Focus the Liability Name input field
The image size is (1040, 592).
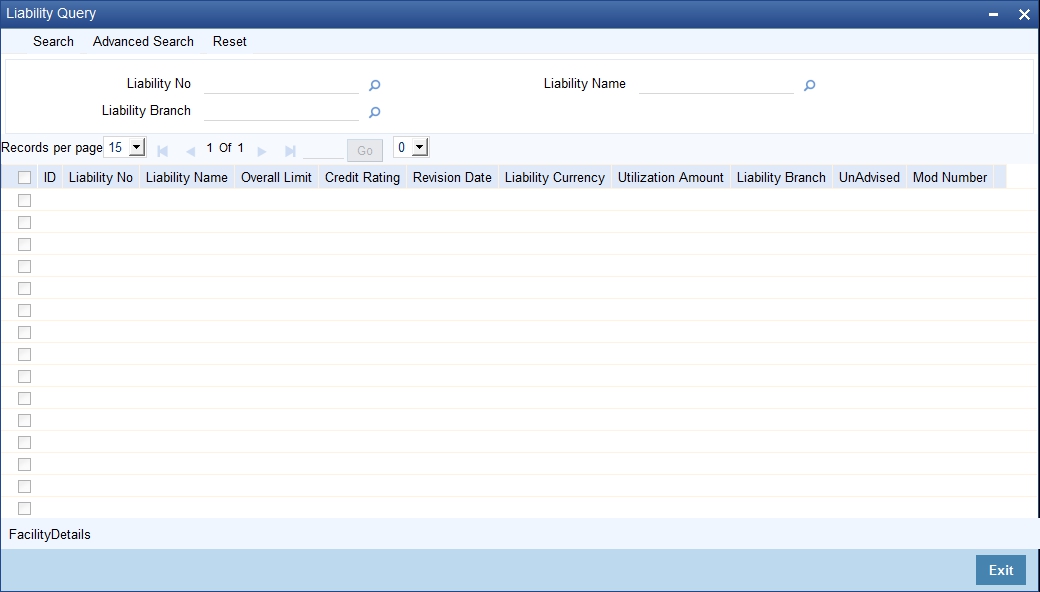click(716, 84)
